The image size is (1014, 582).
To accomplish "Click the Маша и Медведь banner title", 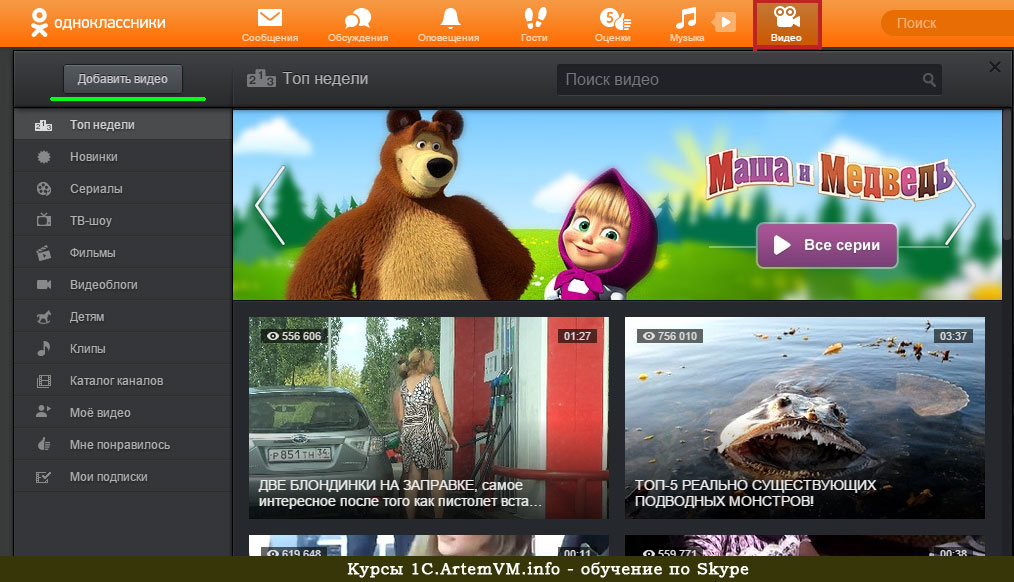I will point(830,176).
